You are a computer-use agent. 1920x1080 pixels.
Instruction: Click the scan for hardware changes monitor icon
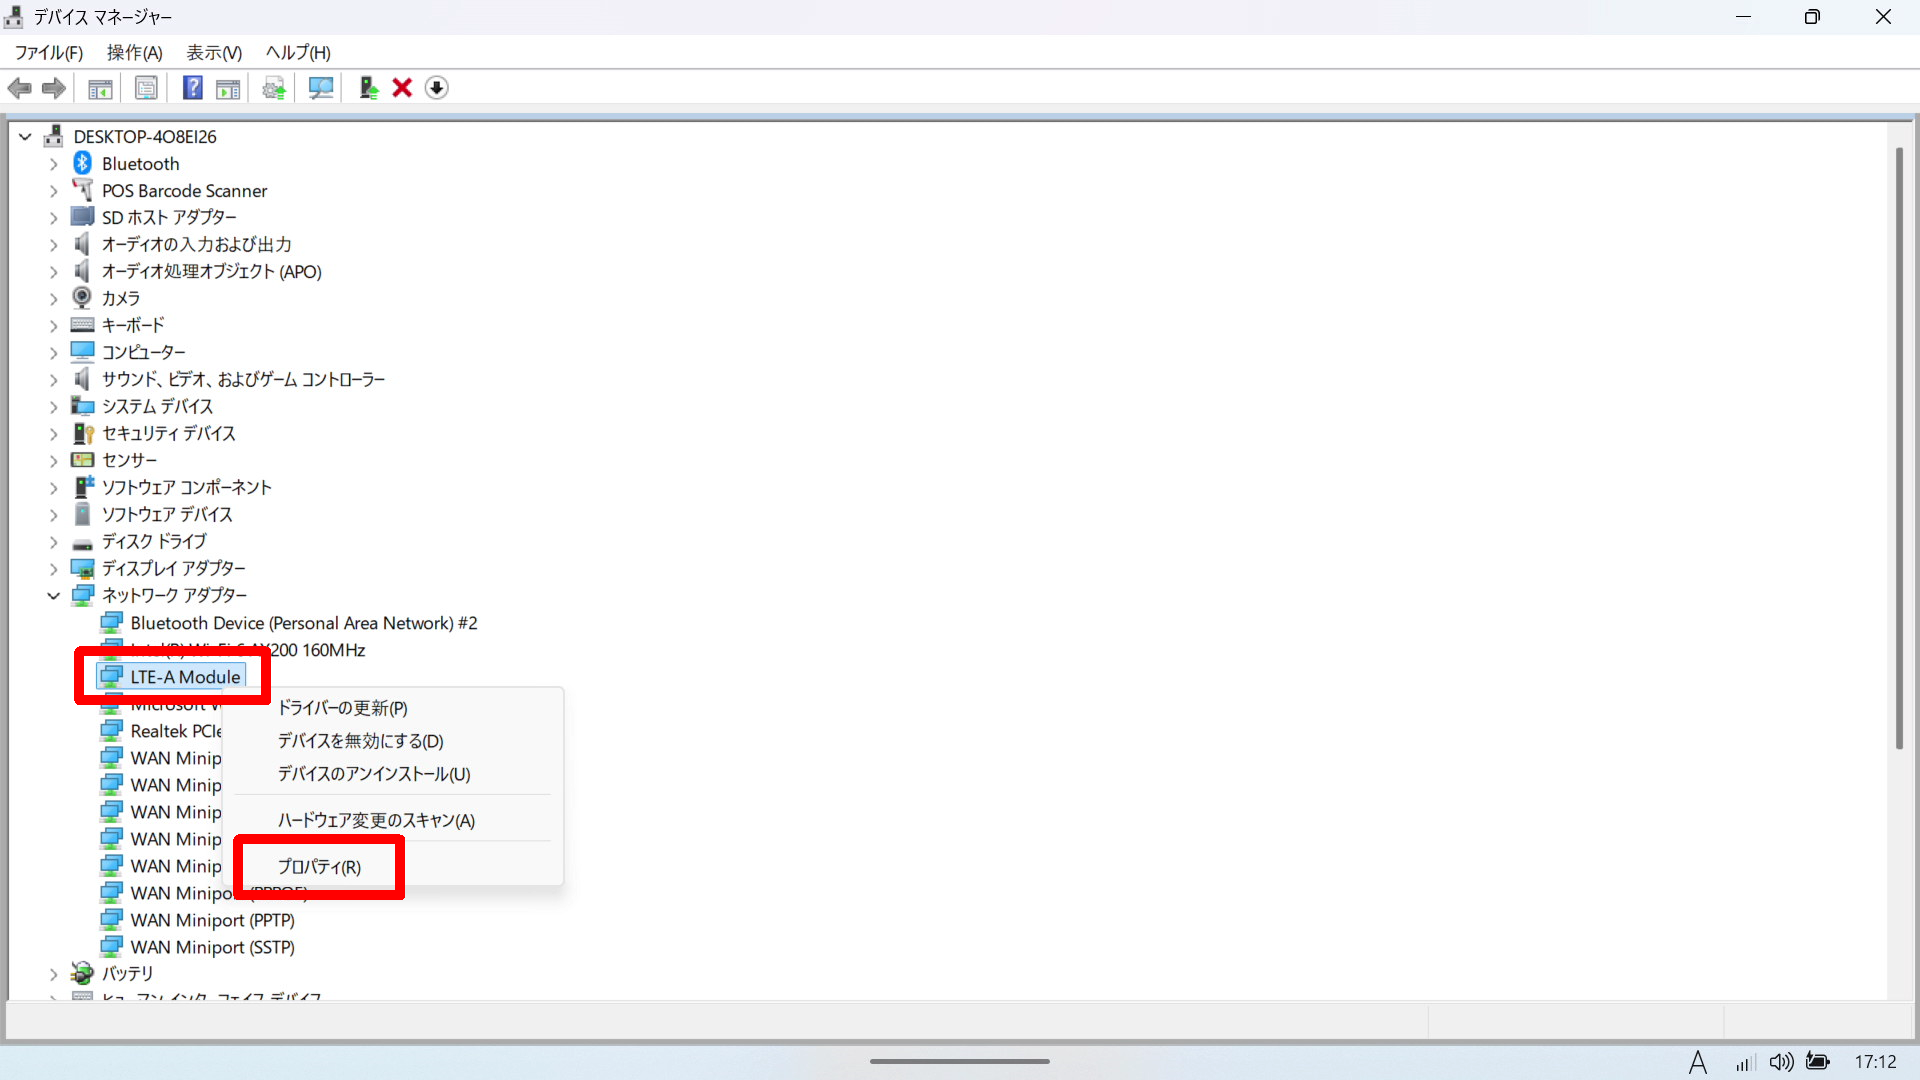tap(321, 88)
